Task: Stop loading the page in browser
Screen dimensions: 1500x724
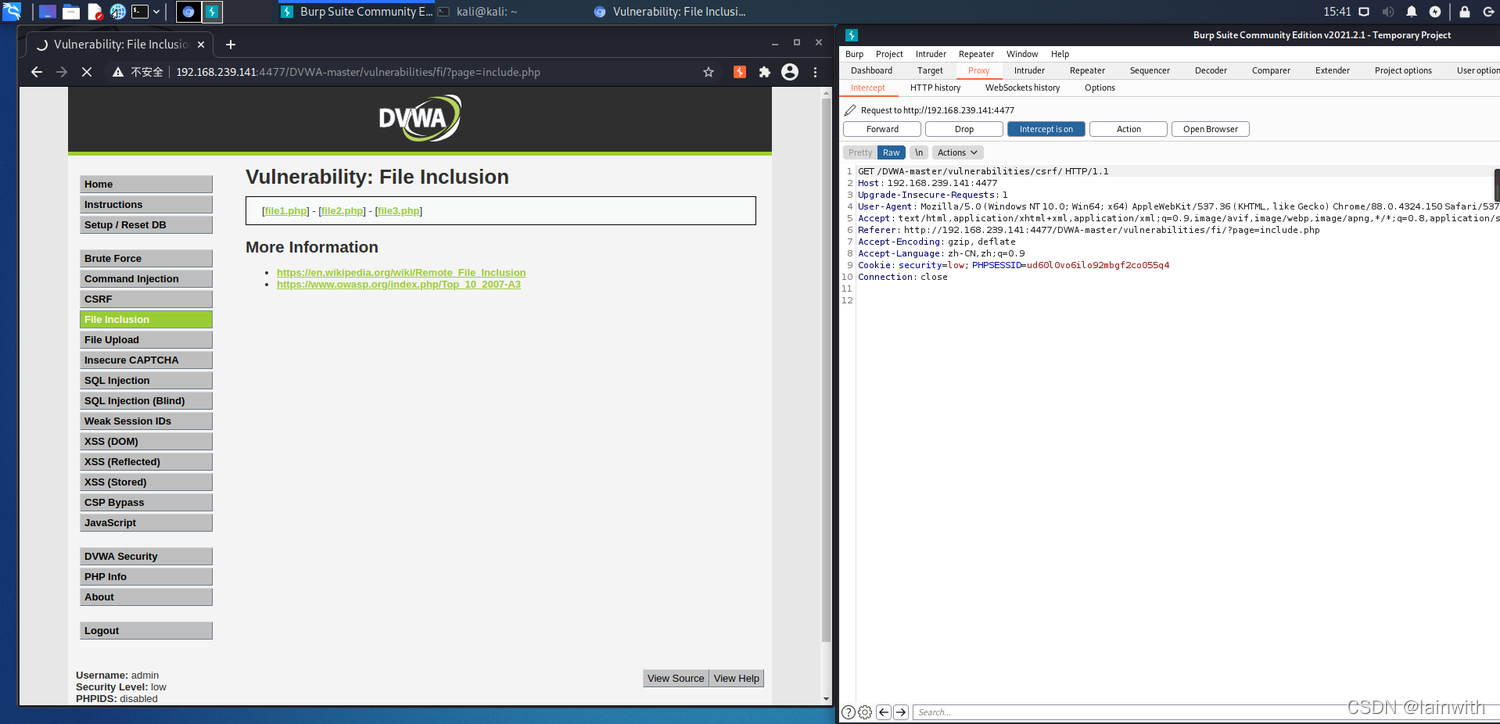Action: 86,72
